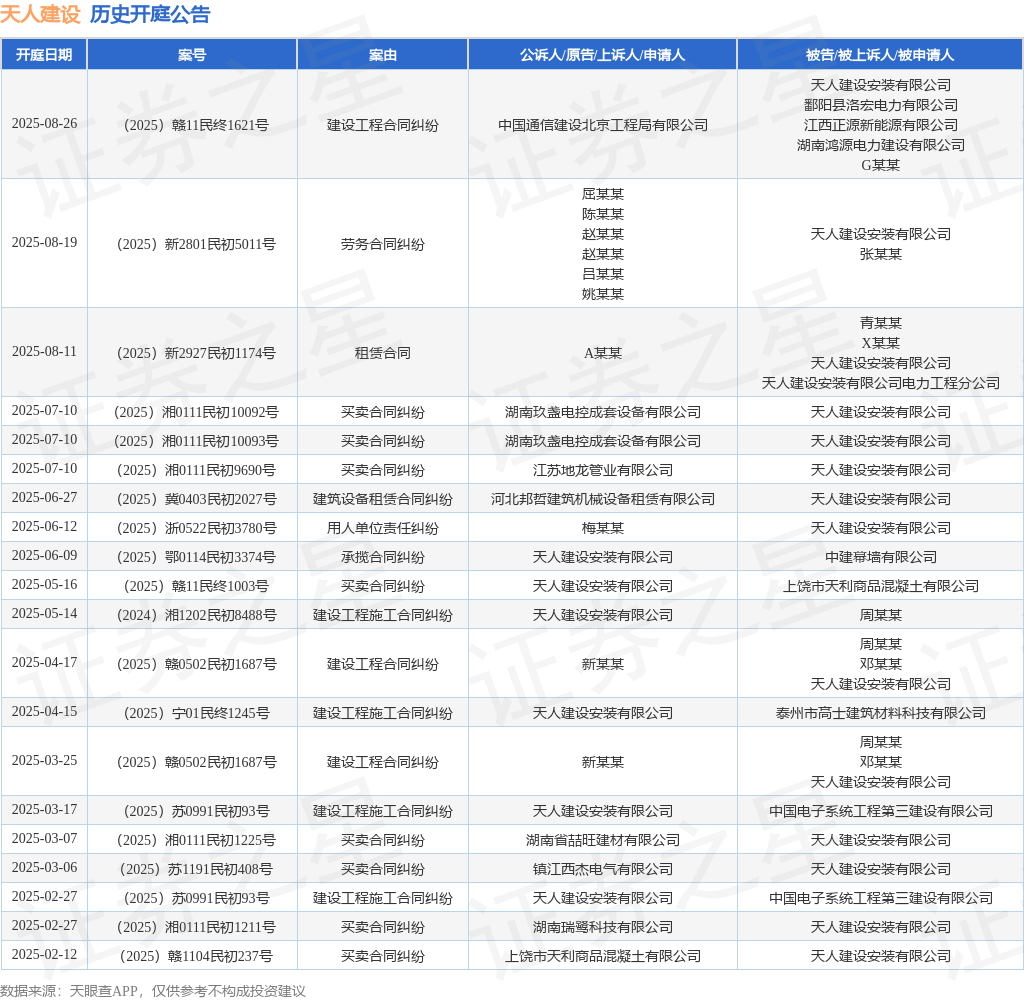This screenshot has height=1000, width=1024.
Task: Click plaintiff 中国通信建设北京工程局有限公司
Action: pyautogui.click(x=603, y=125)
